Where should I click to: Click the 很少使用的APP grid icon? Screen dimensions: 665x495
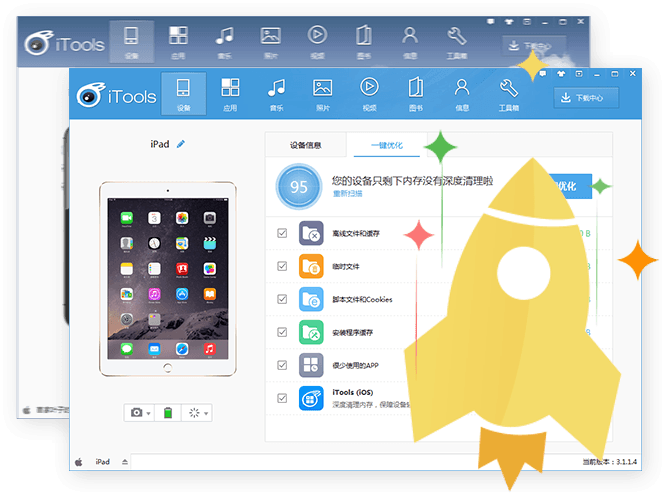(311, 365)
